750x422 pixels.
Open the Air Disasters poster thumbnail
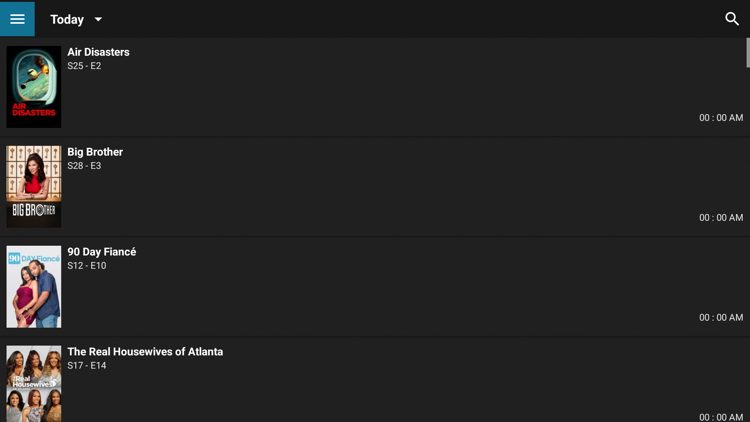coord(33,87)
